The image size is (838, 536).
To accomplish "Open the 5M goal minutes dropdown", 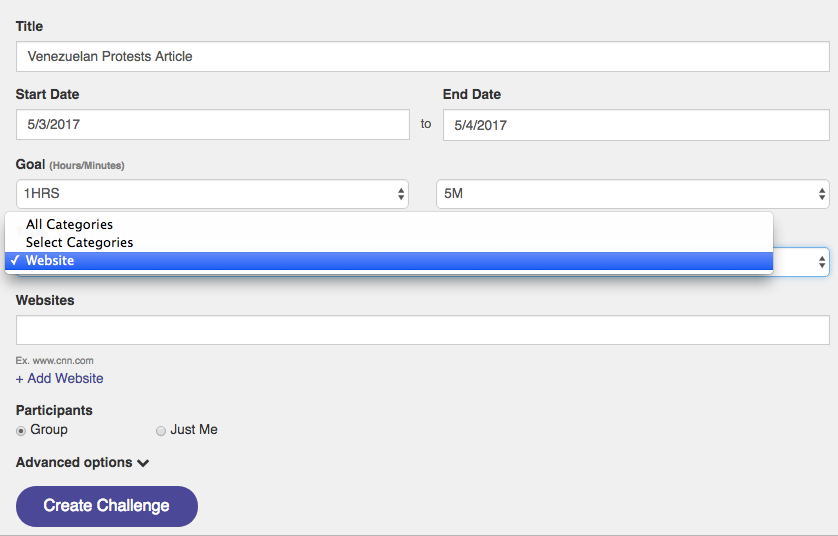I will [632, 194].
